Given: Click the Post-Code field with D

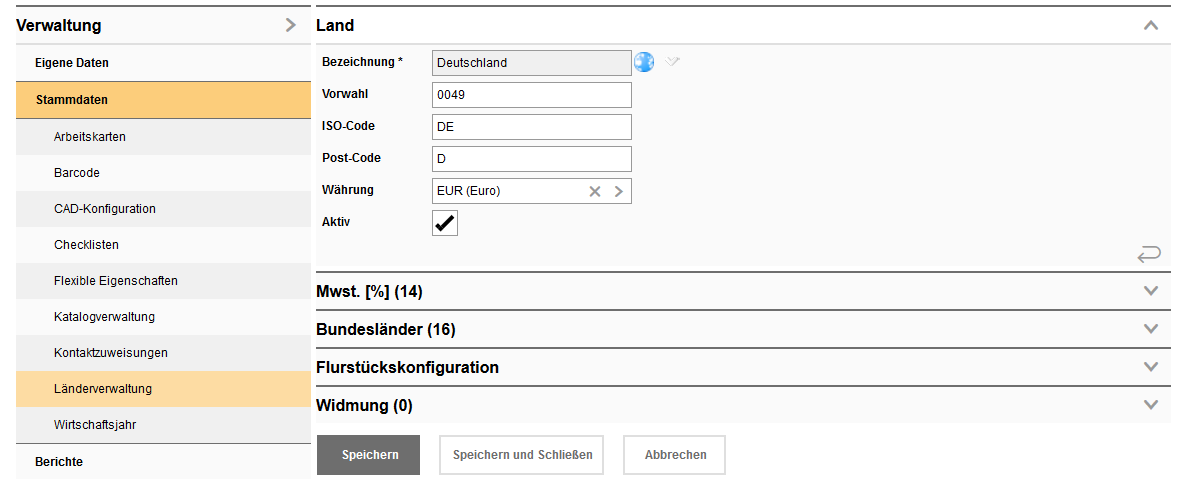Looking at the screenshot, I should [x=532, y=159].
